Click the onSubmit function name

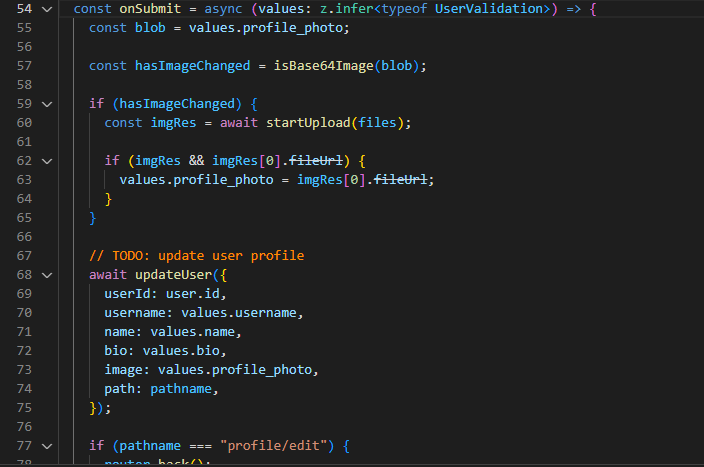pyautogui.click(x=150, y=9)
